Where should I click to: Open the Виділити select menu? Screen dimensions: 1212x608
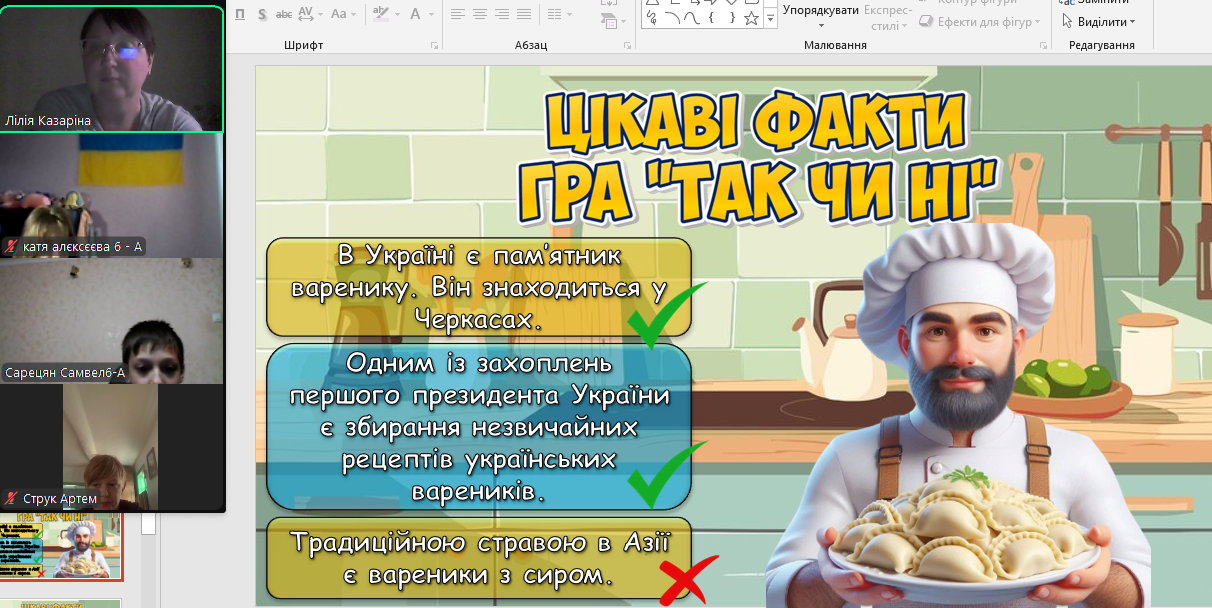(x=1098, y=22)
